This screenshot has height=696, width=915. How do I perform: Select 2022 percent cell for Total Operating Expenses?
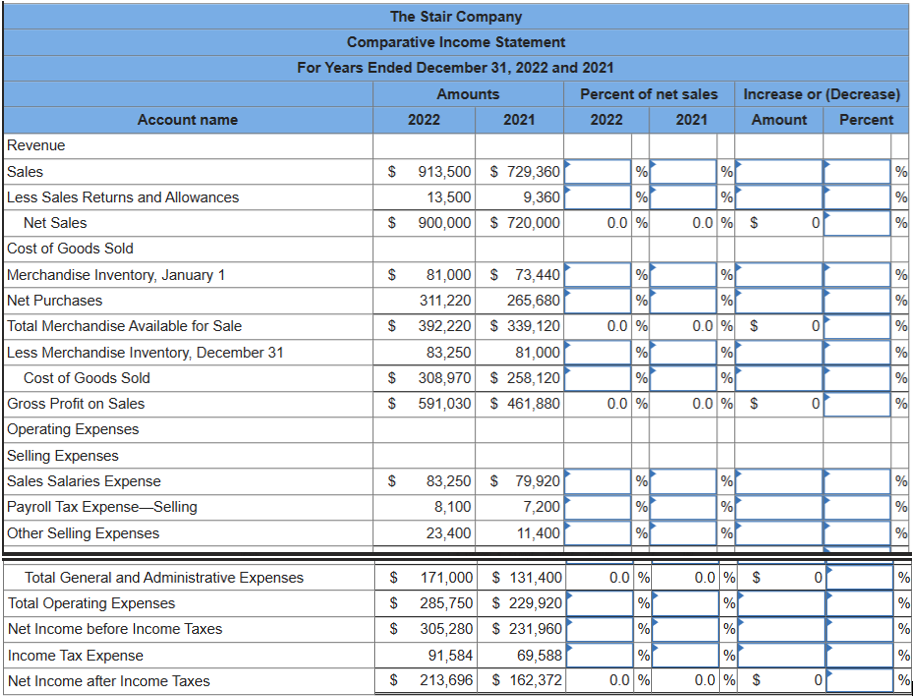tap(595, 602)
